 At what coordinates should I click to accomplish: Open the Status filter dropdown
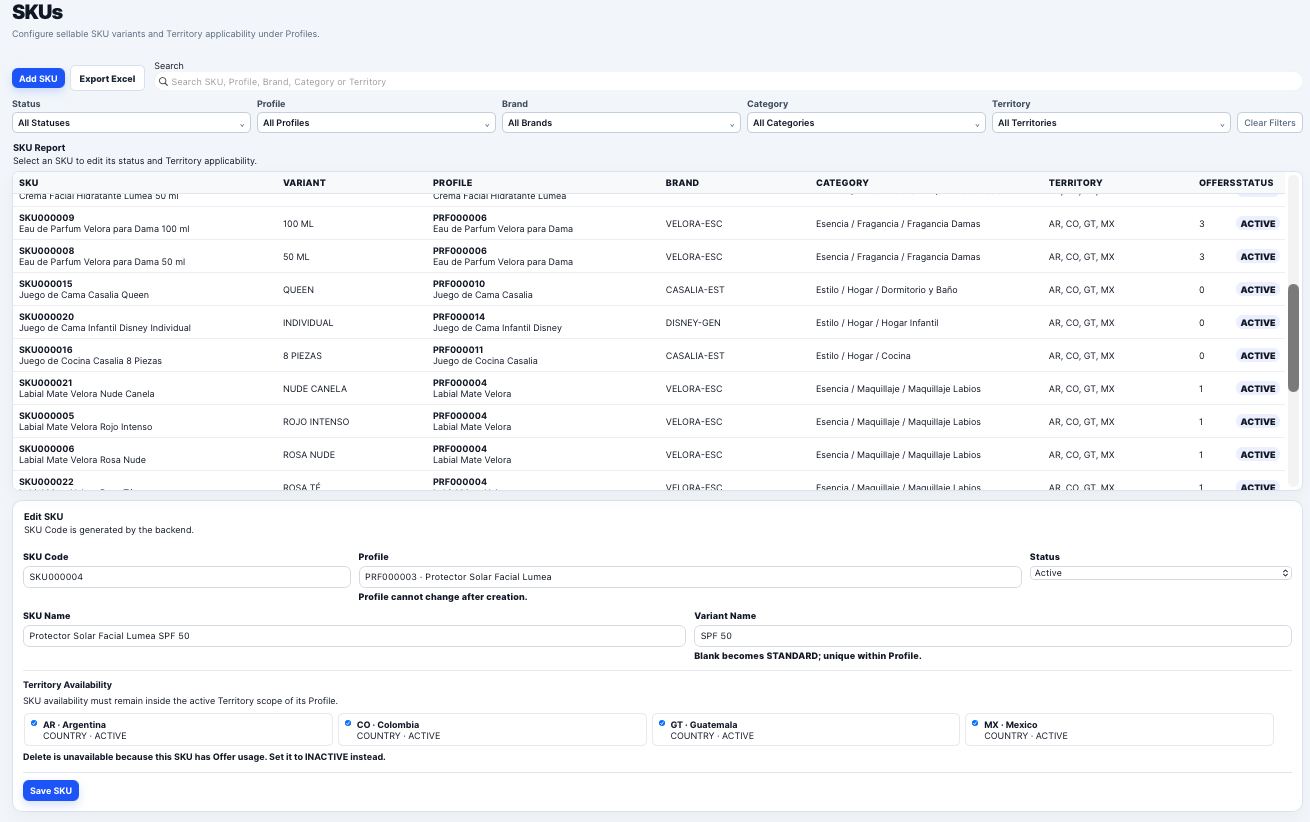(x=131, y=123)
